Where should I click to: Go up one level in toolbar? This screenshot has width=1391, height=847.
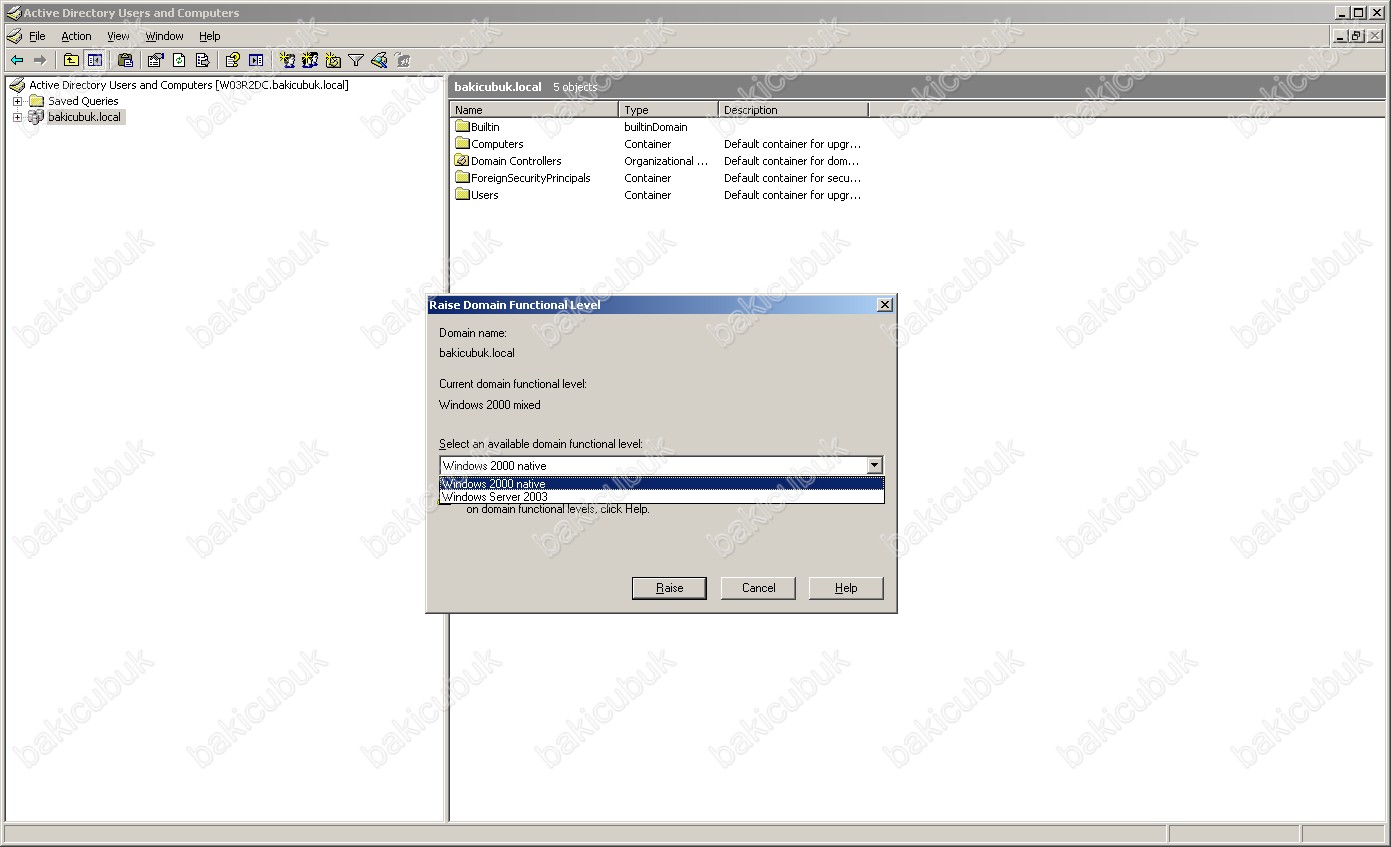(x=71, y=60)
